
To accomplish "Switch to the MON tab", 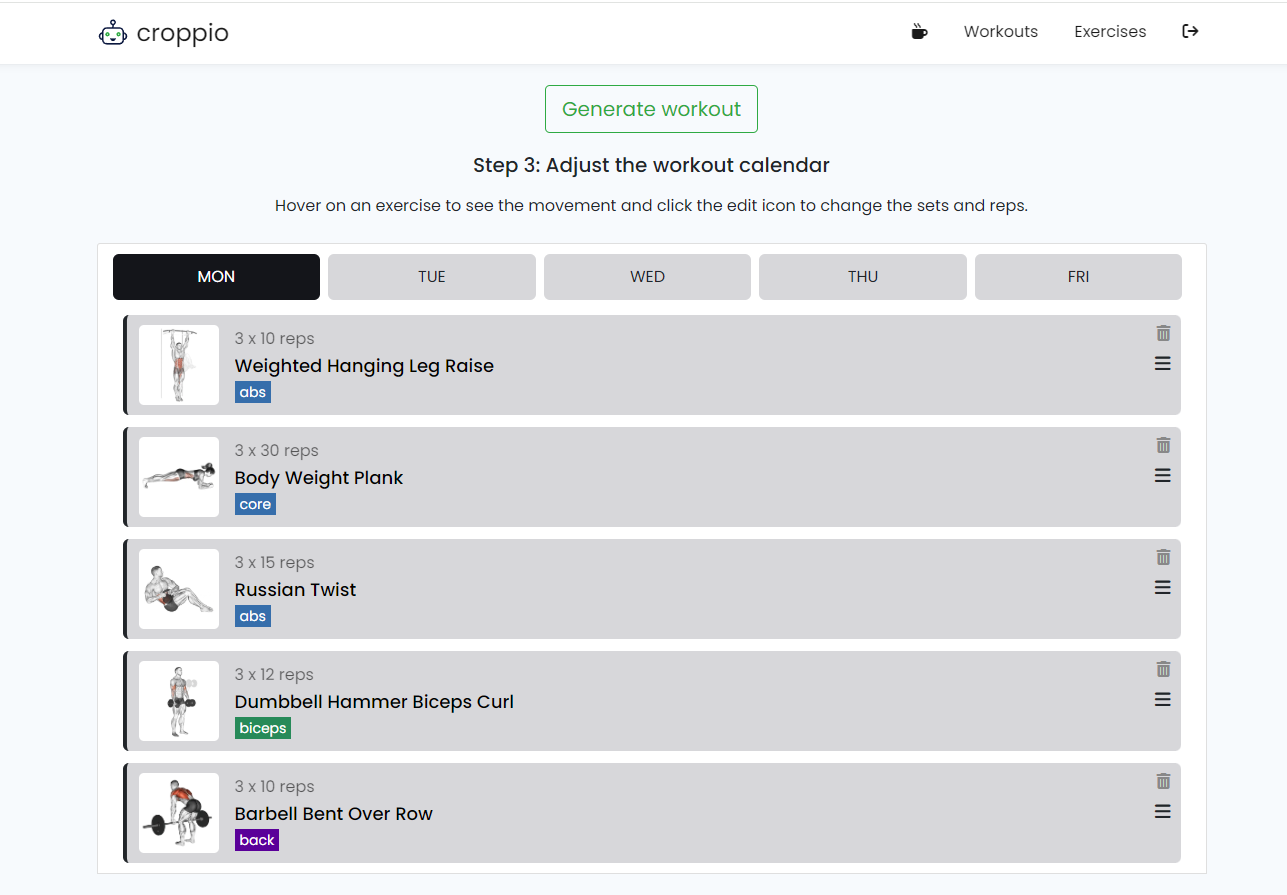I will click(x=216, y=277).
